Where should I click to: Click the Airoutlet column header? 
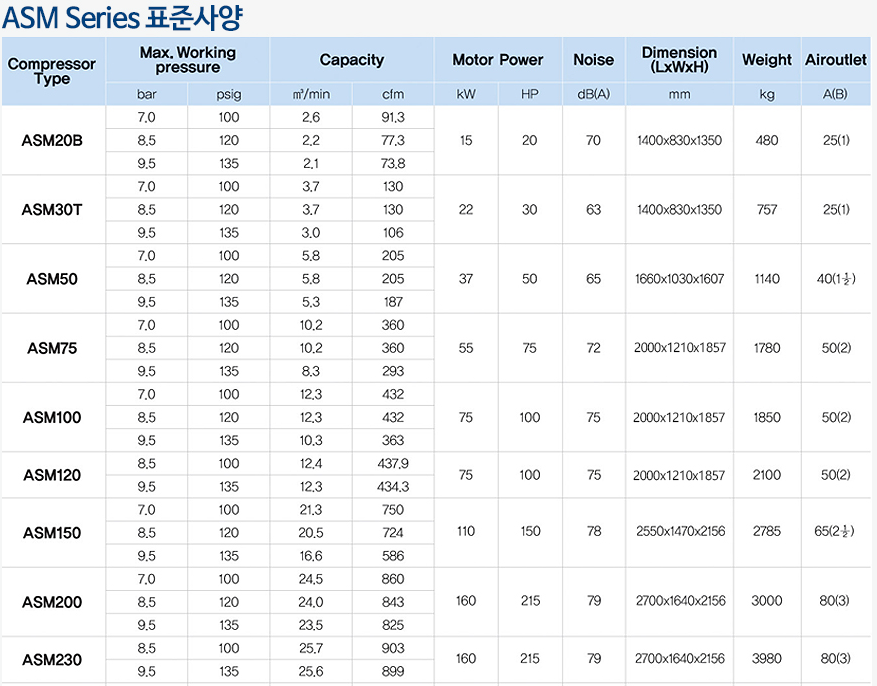tap(836, 60)
